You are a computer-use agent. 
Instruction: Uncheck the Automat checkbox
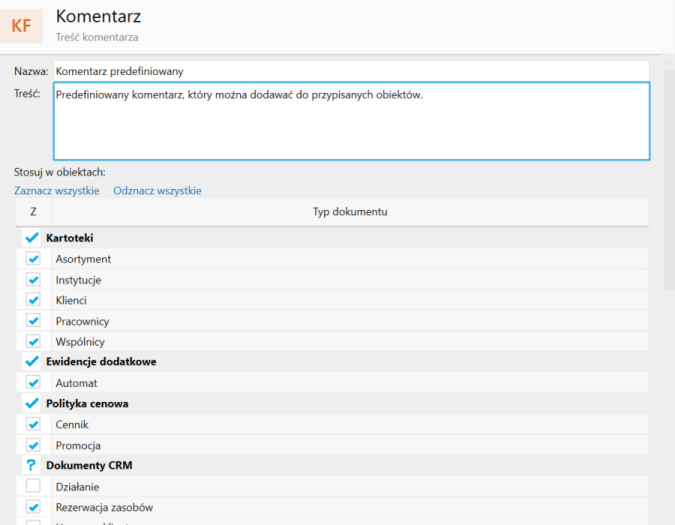pyautogui.click(x=33, y=382)
